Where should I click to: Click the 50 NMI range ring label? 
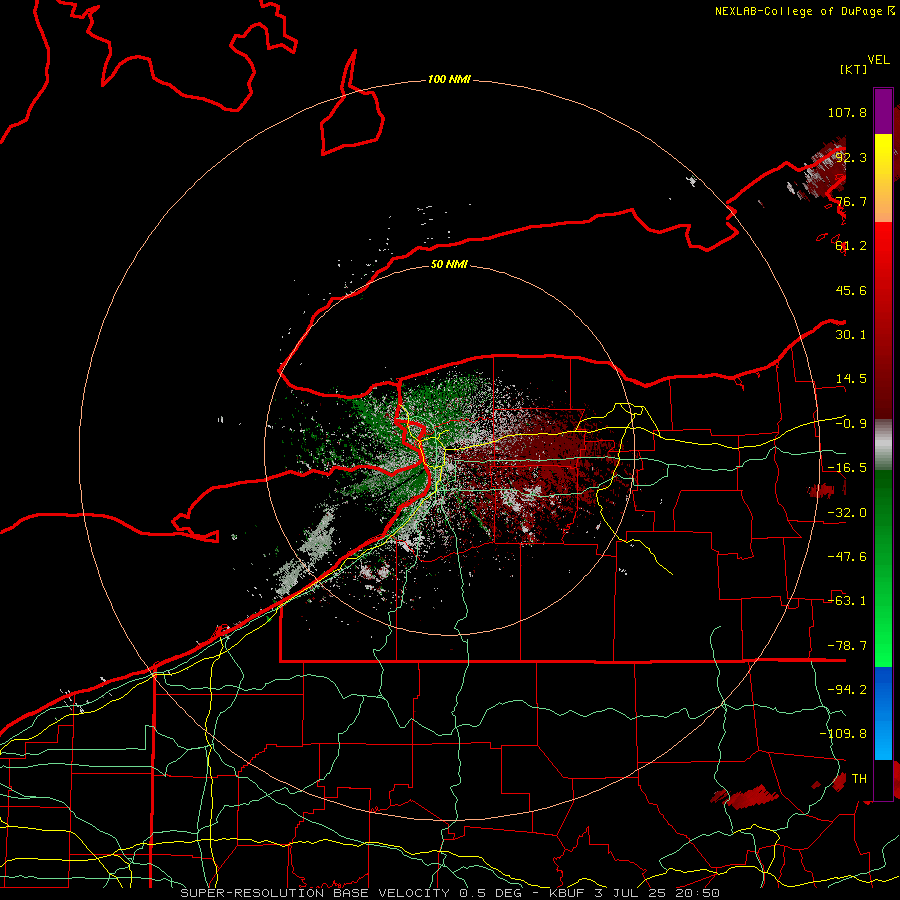click(x=449, y=264)
